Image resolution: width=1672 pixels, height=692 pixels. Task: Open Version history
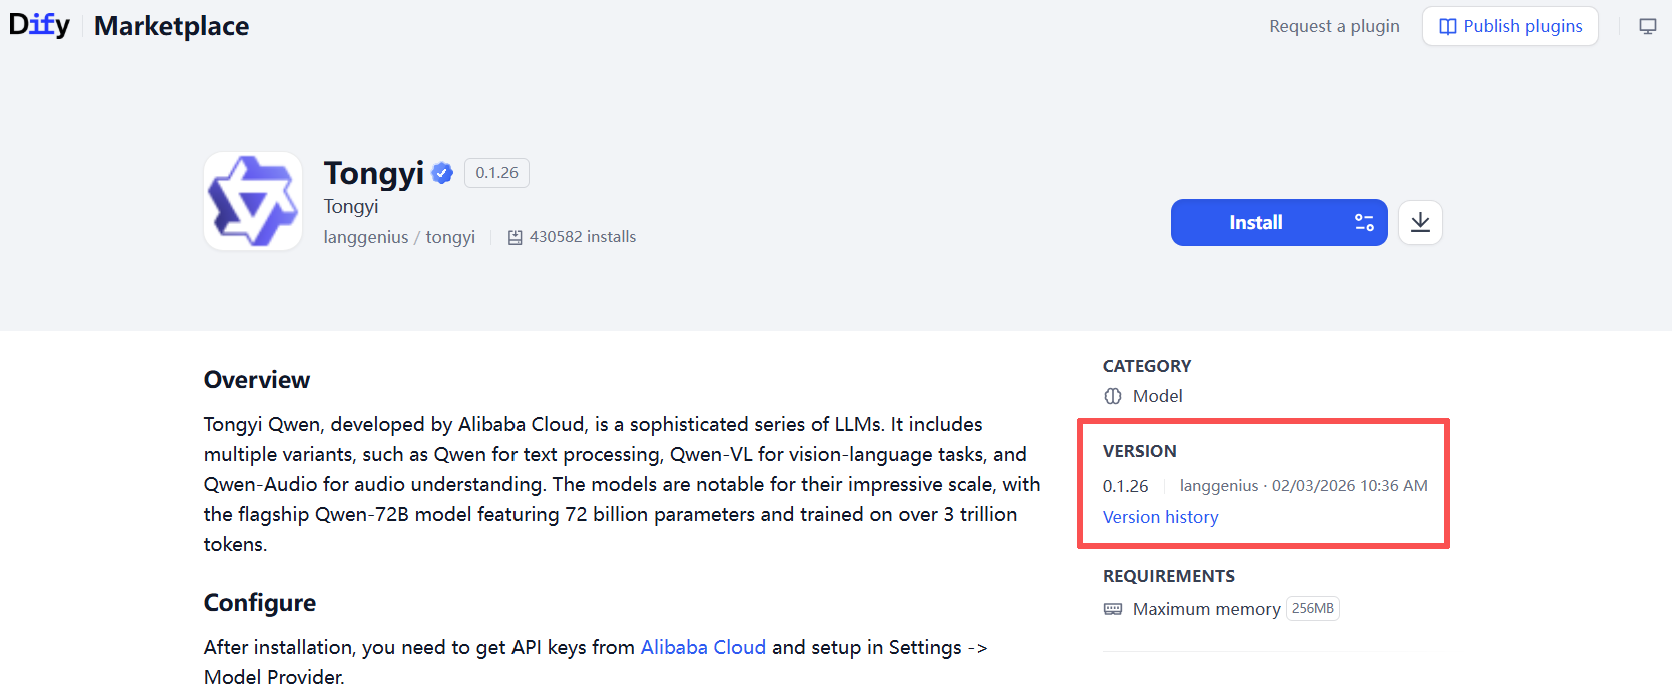tap(1160, 517)
